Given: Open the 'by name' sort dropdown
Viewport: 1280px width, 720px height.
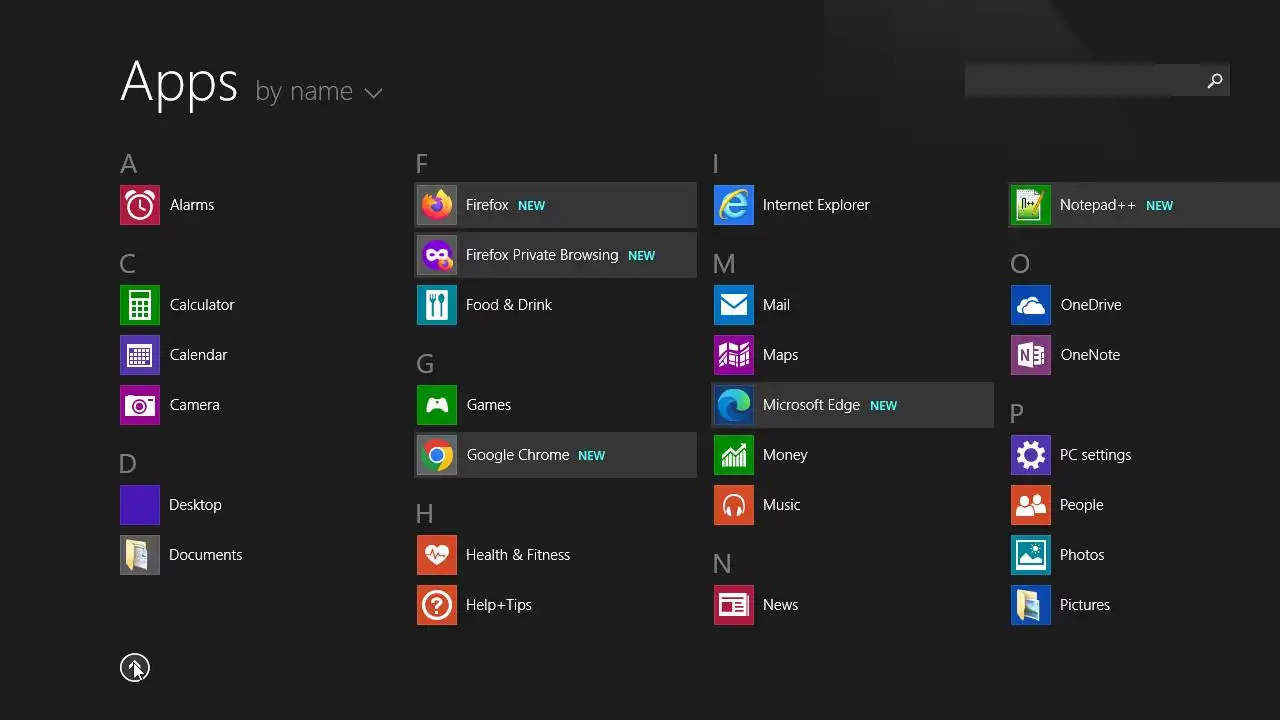Looking at the screenshot, I should click(x=319, y=91).
